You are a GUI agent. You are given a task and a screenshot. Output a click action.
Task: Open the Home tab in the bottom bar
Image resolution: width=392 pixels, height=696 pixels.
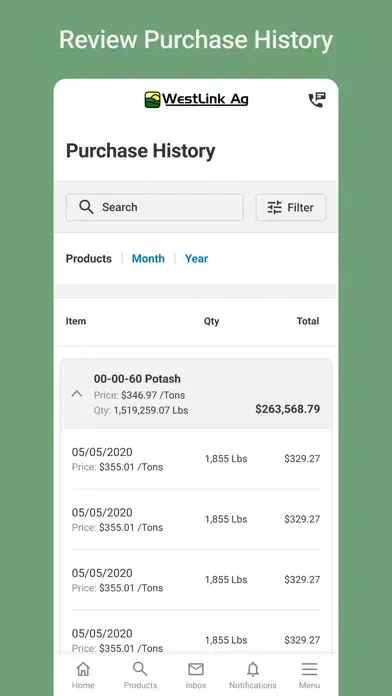(x=83, y=675)
